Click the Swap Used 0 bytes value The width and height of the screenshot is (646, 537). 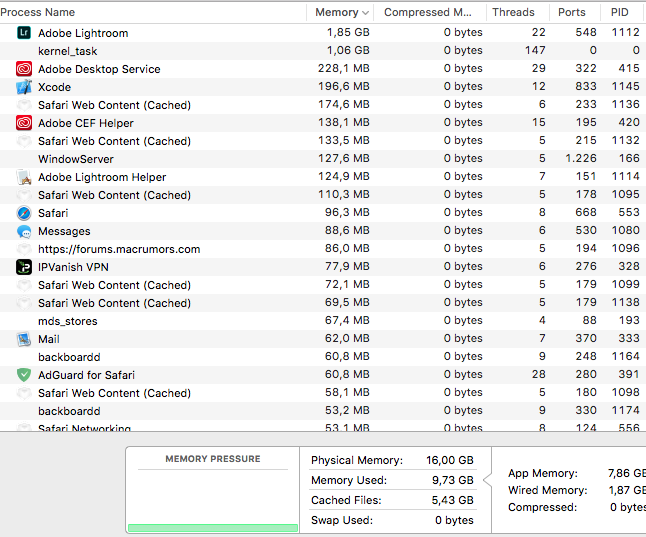[x=454, y=520]
